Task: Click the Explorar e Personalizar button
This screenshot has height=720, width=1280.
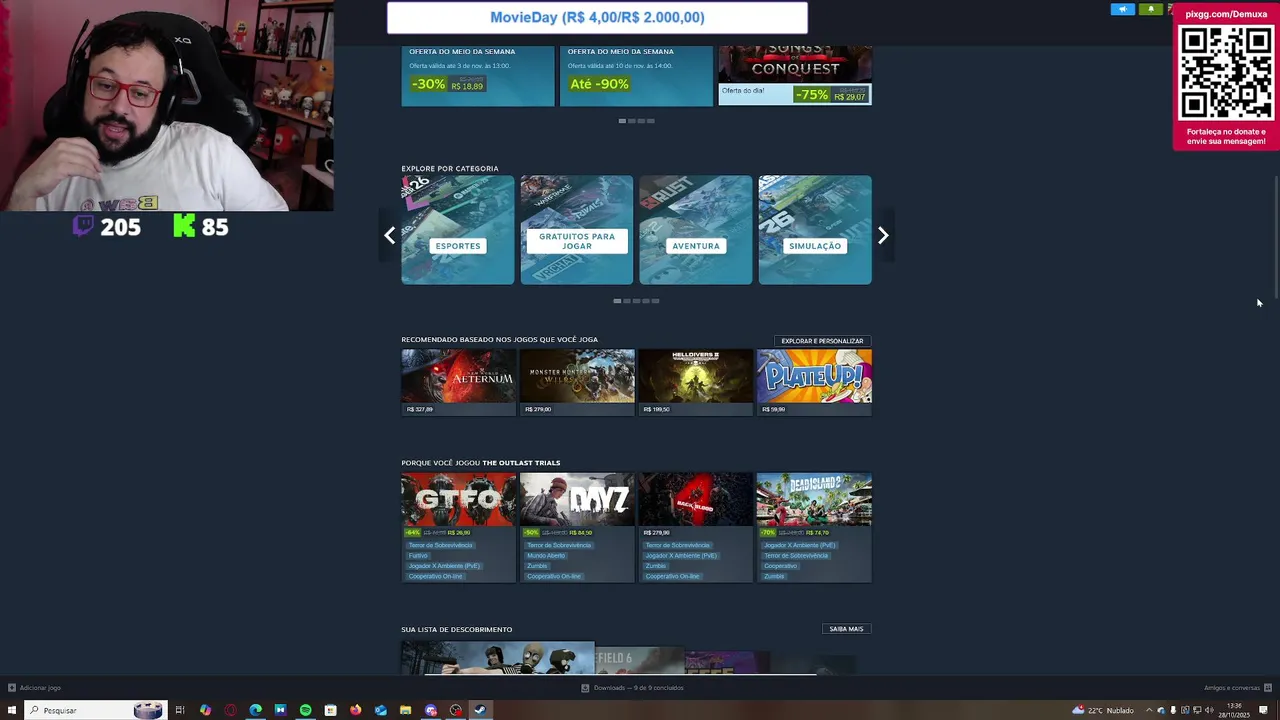Action: coord(822,341)
